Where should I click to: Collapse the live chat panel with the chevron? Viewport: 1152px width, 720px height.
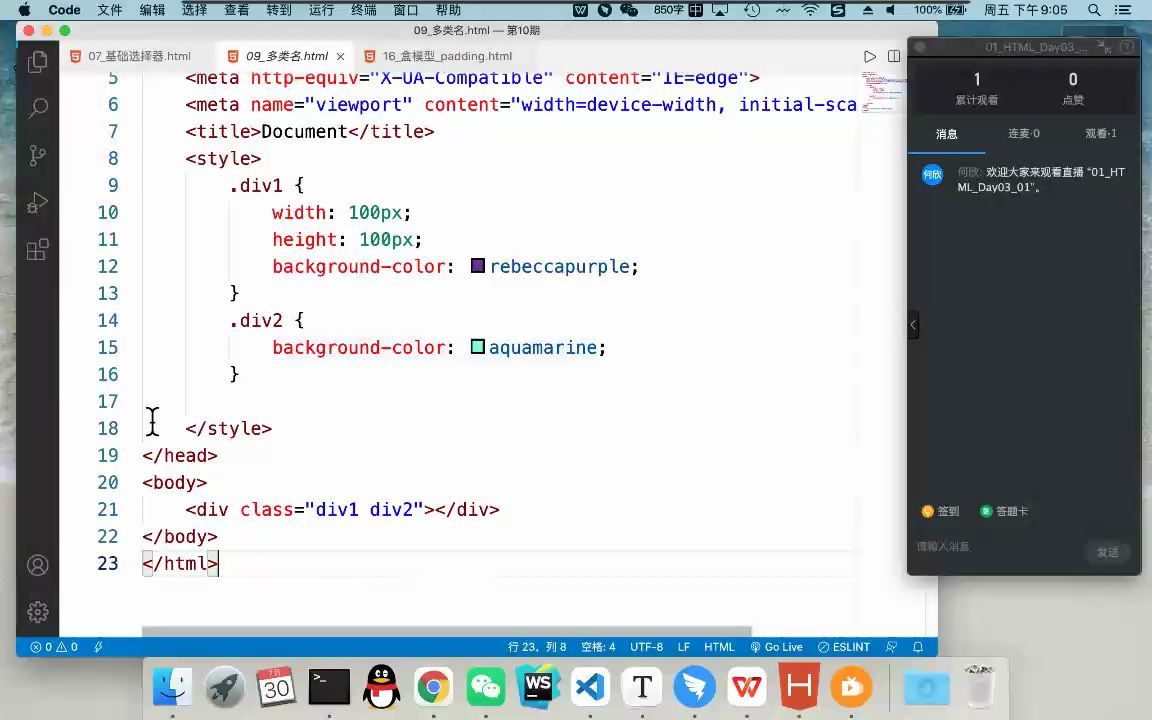(913, 324)
